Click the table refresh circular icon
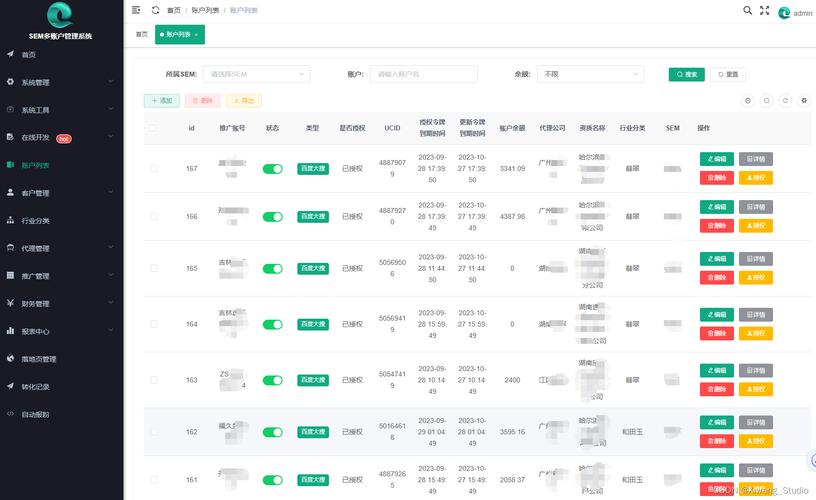The image size is (816, 500). (785, 101)
